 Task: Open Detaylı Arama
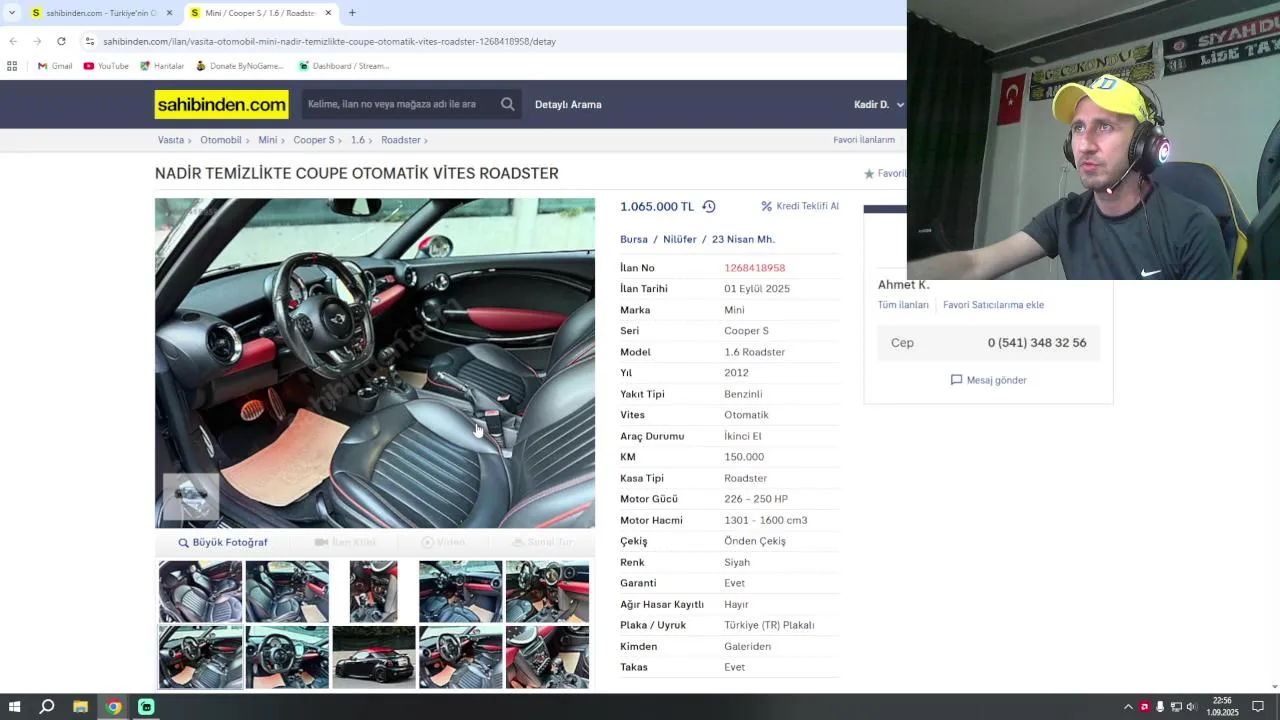pyautogui.click(x=568, y=104)
